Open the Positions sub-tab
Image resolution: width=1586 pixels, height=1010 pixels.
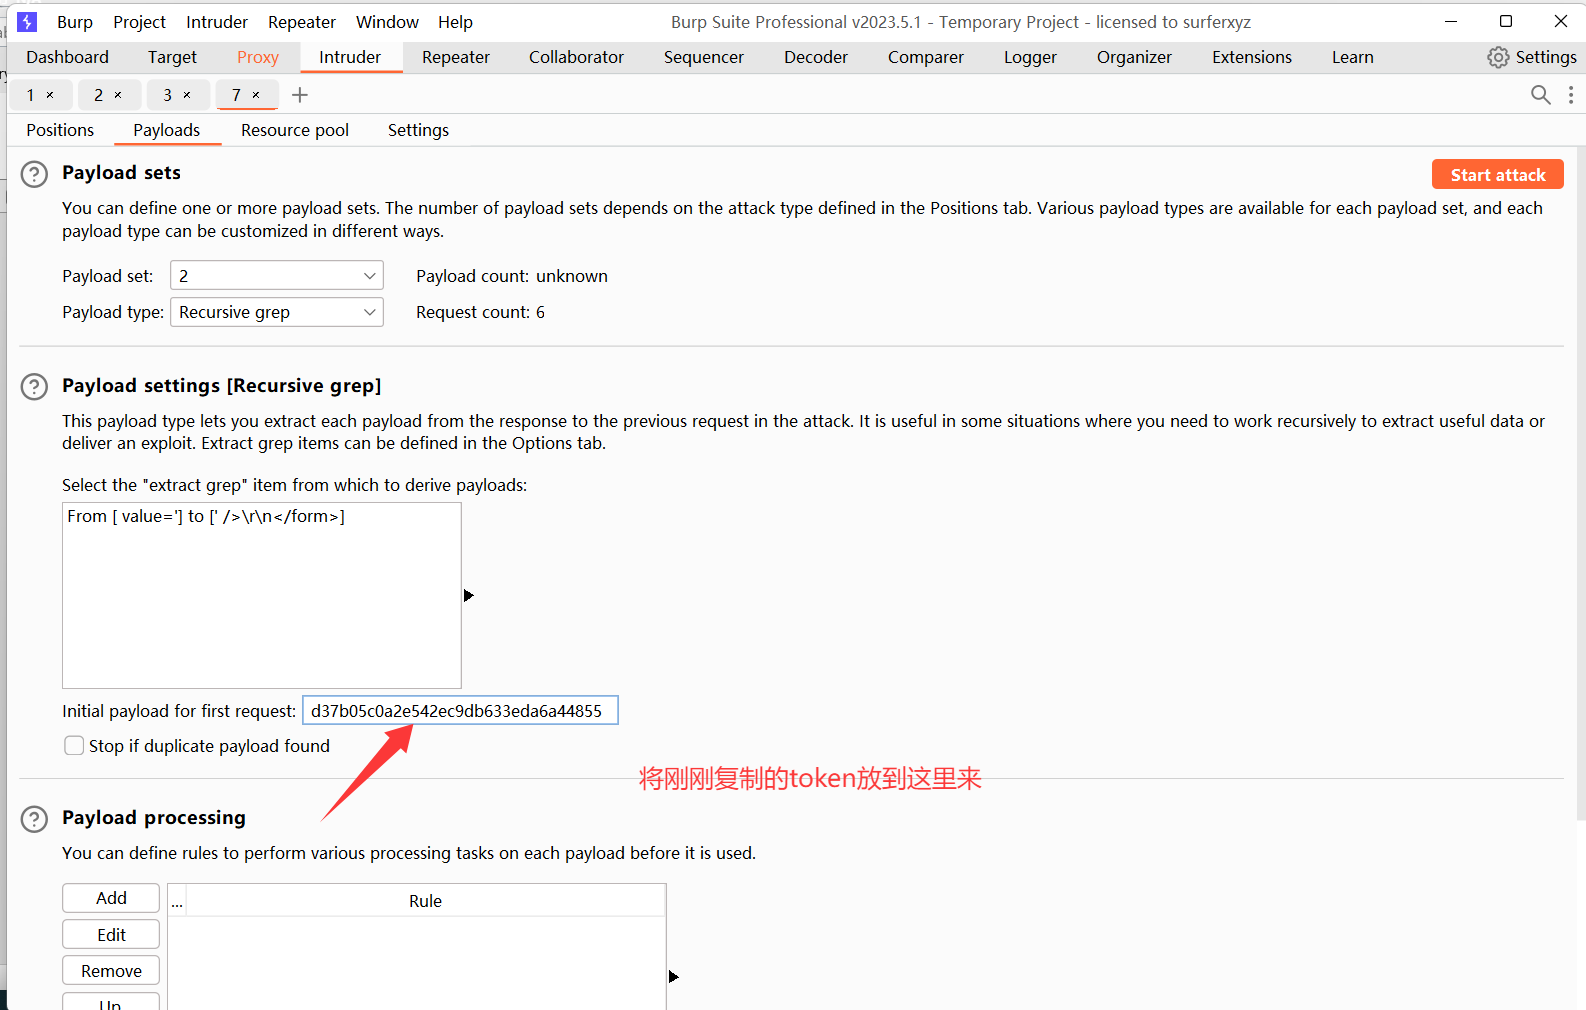coord(60,130)
